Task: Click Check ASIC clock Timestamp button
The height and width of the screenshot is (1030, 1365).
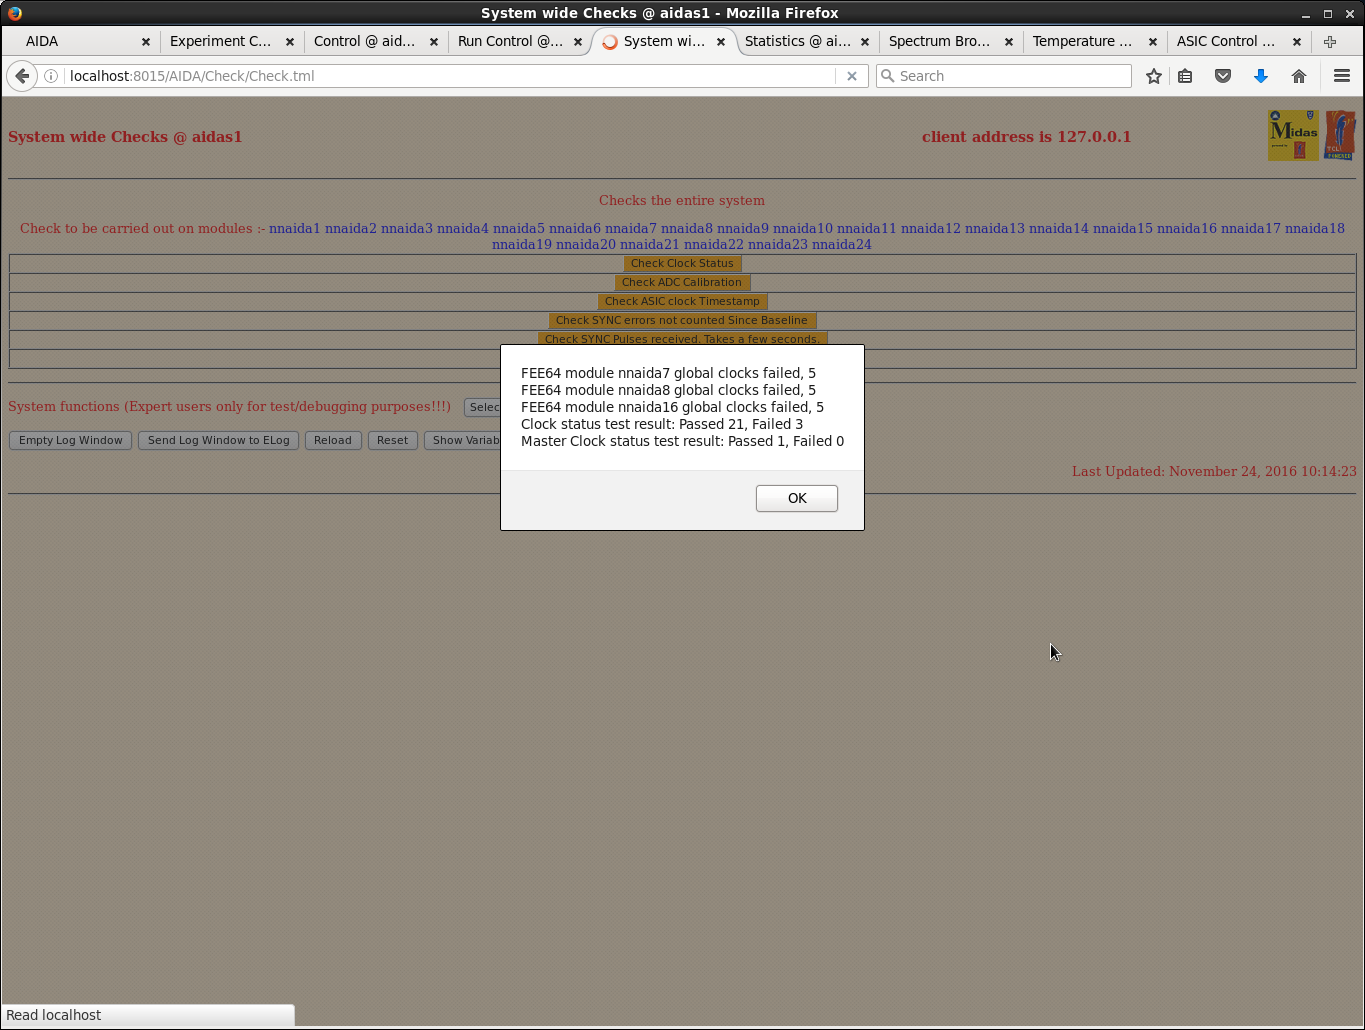Action: (682, 301)
